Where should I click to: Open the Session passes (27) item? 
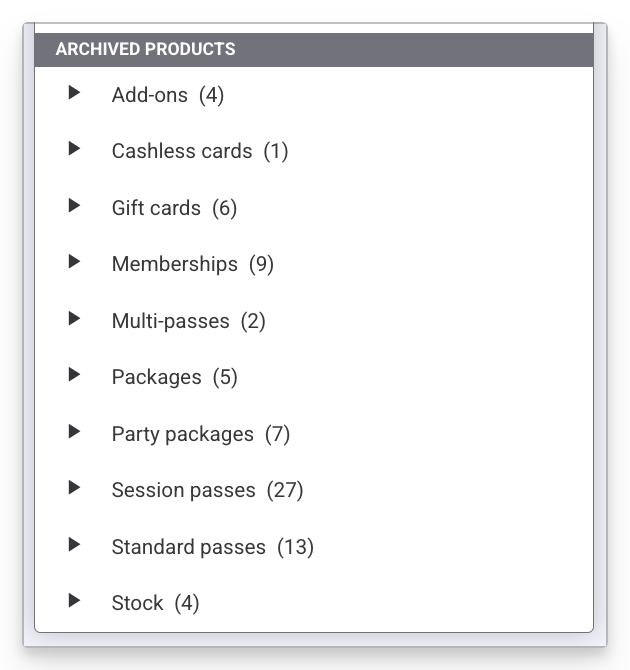[x=208, y=490]
